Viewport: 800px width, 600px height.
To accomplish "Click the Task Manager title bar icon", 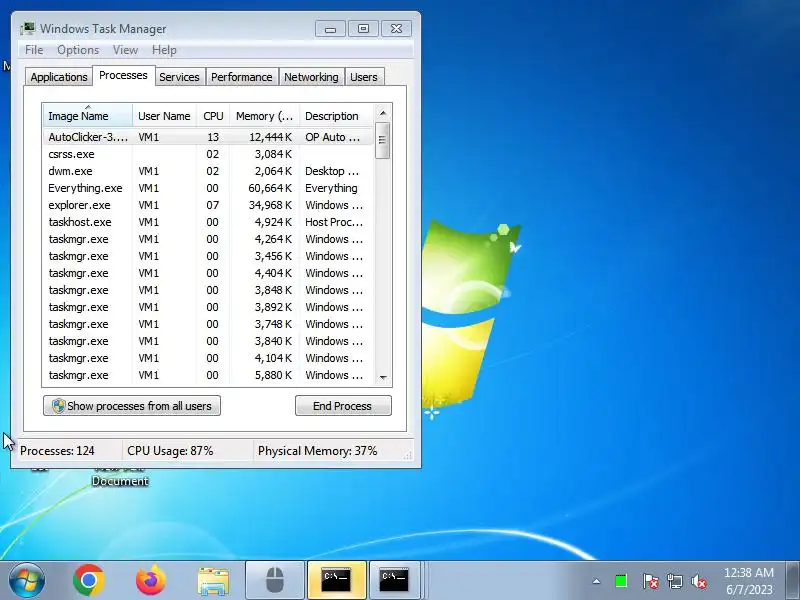I will (28, 29).
